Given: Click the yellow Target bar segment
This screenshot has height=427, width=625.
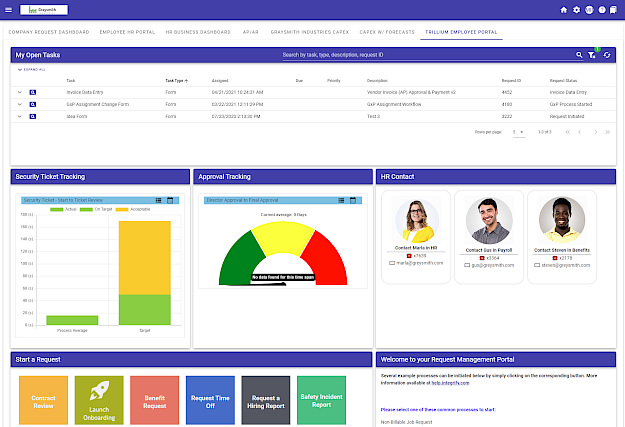Looking at the screenshot, I should tap(145, 257).
